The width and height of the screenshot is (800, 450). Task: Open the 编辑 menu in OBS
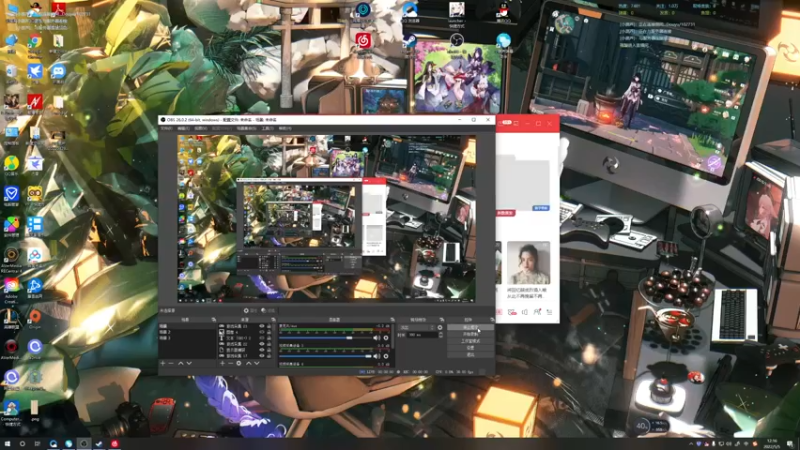click(x=183, y=128)
